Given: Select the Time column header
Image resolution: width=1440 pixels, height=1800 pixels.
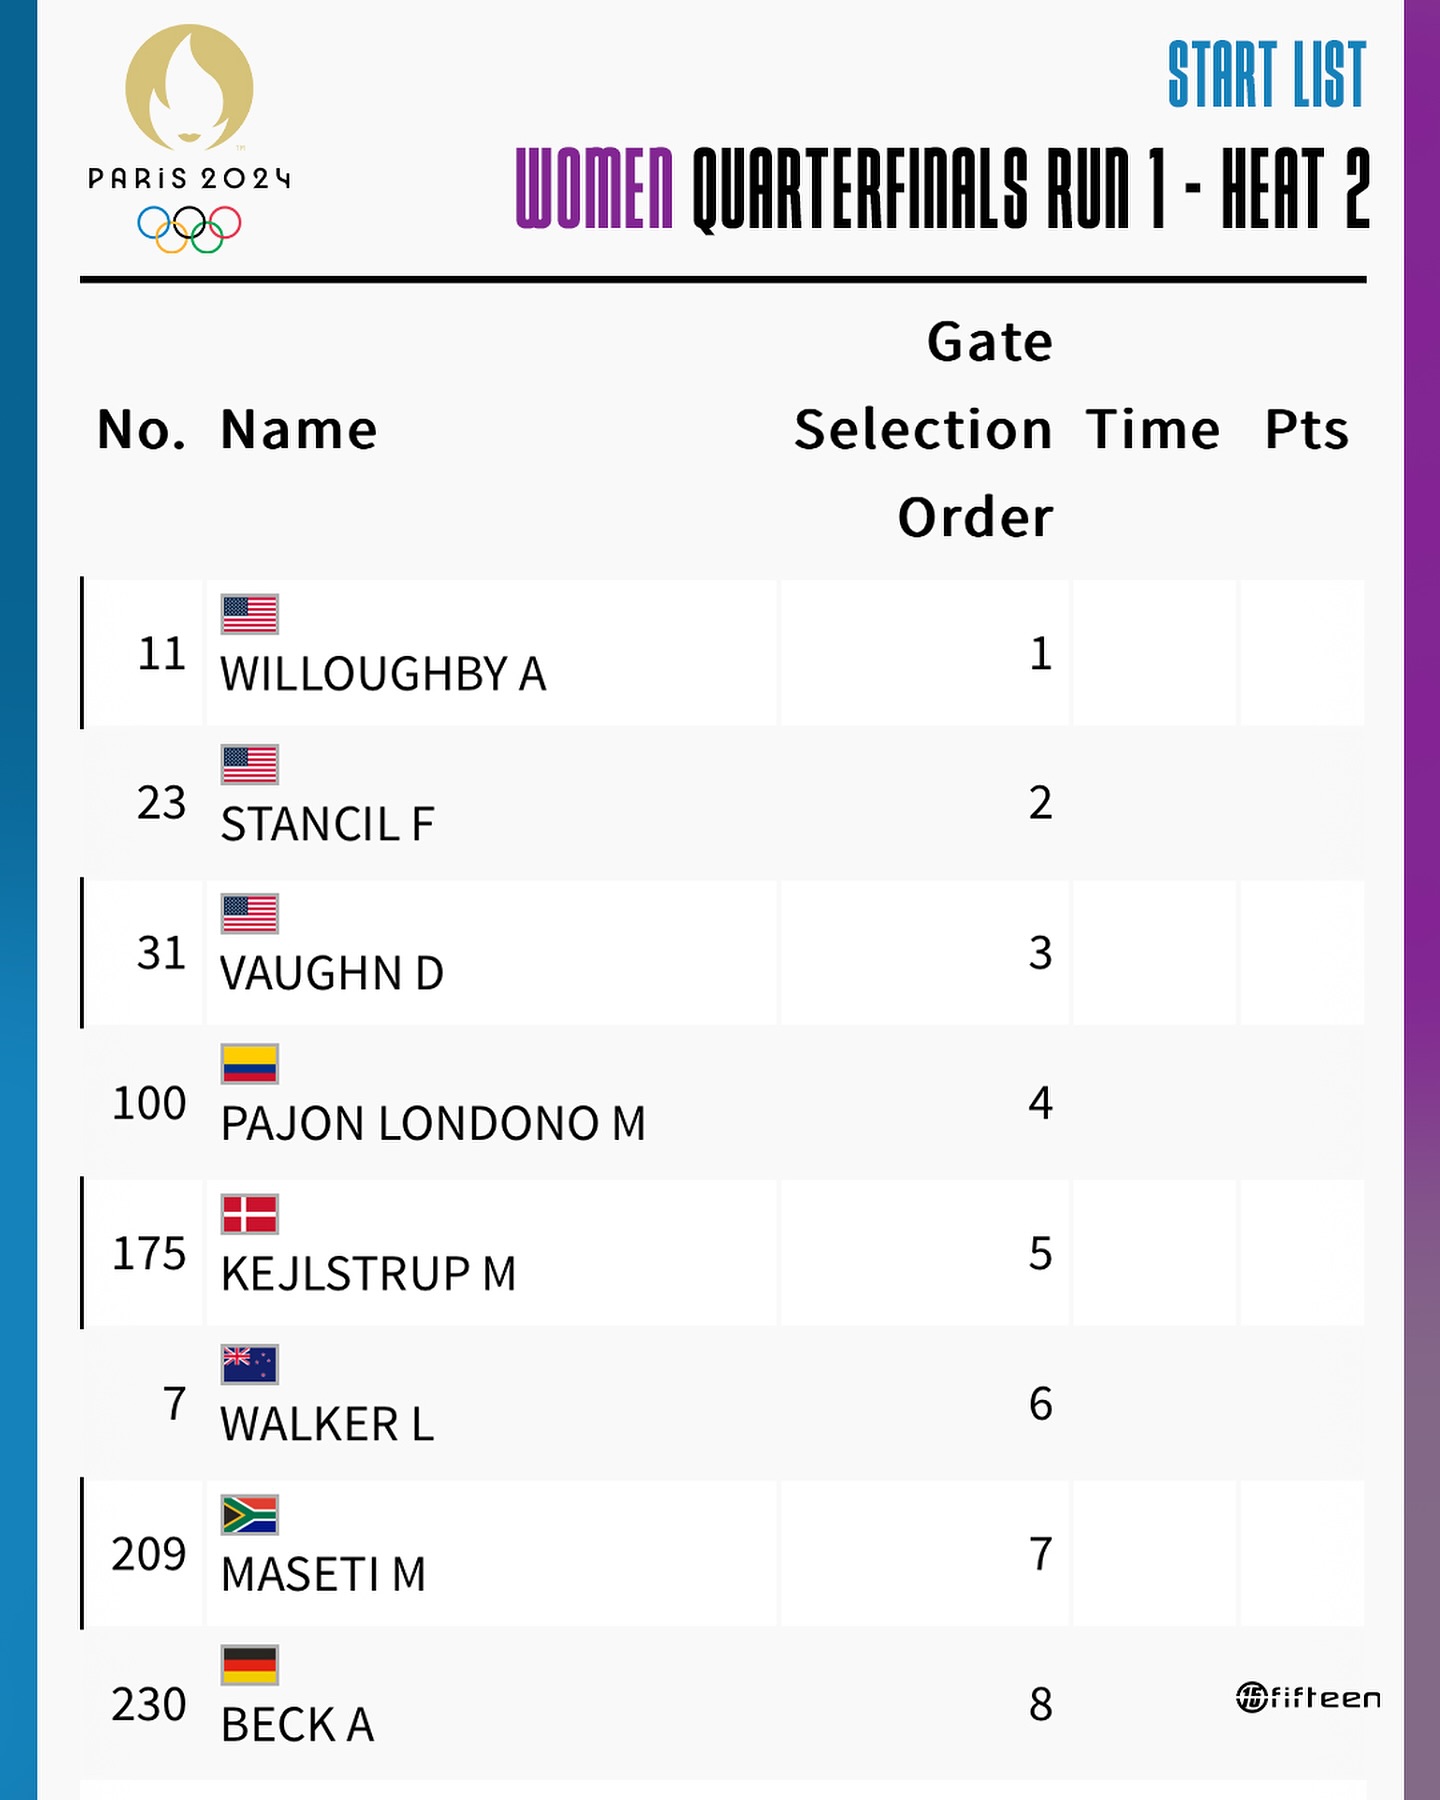Looking at the screenshot, I should tap(1154, 430).
